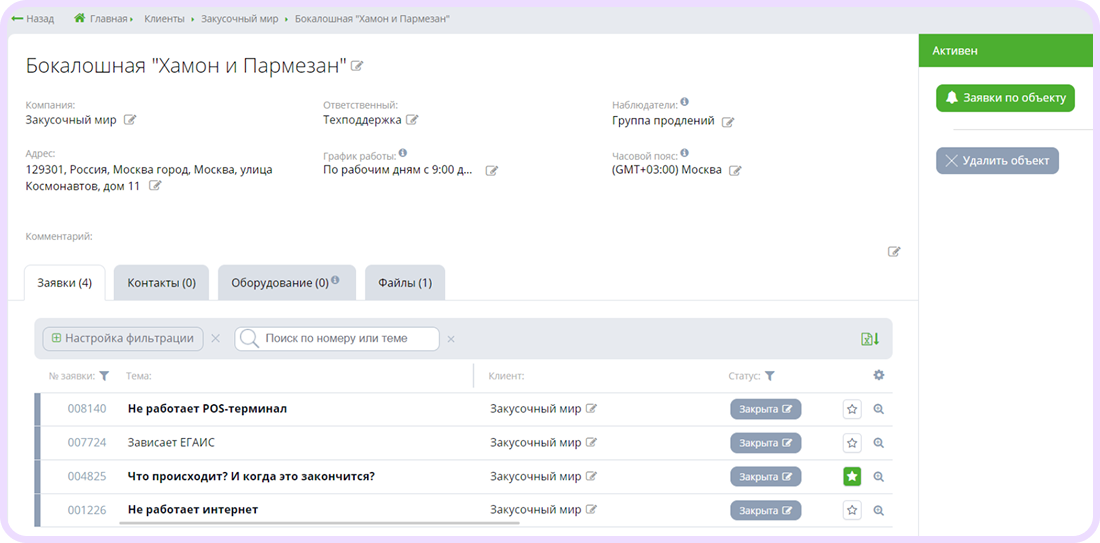This screenshot has width=1100, height=543.
Task: Change the Закрыта status of ticket 001226
Action: click(765, 510)
